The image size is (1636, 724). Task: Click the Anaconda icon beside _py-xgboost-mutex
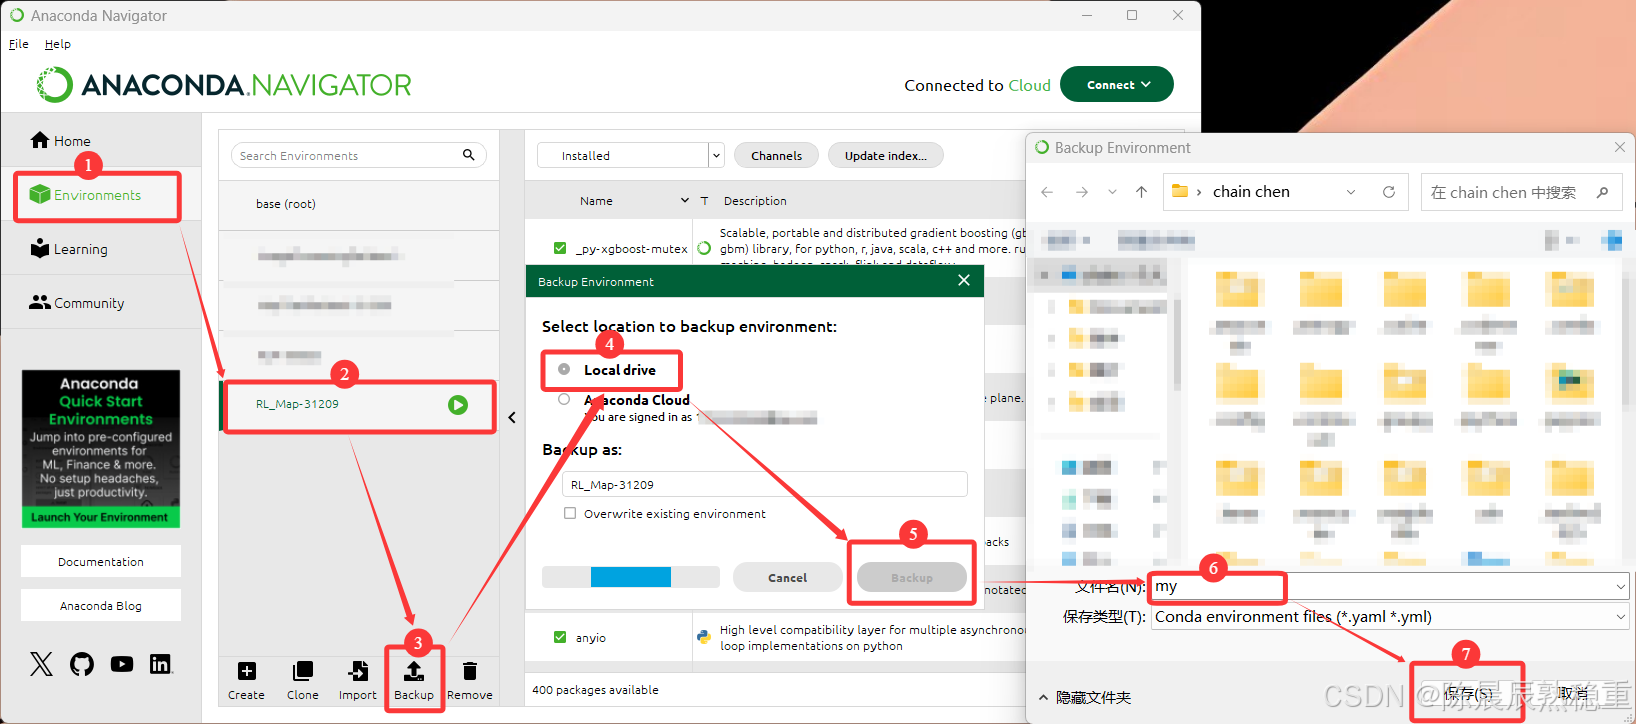pos(704,248)
